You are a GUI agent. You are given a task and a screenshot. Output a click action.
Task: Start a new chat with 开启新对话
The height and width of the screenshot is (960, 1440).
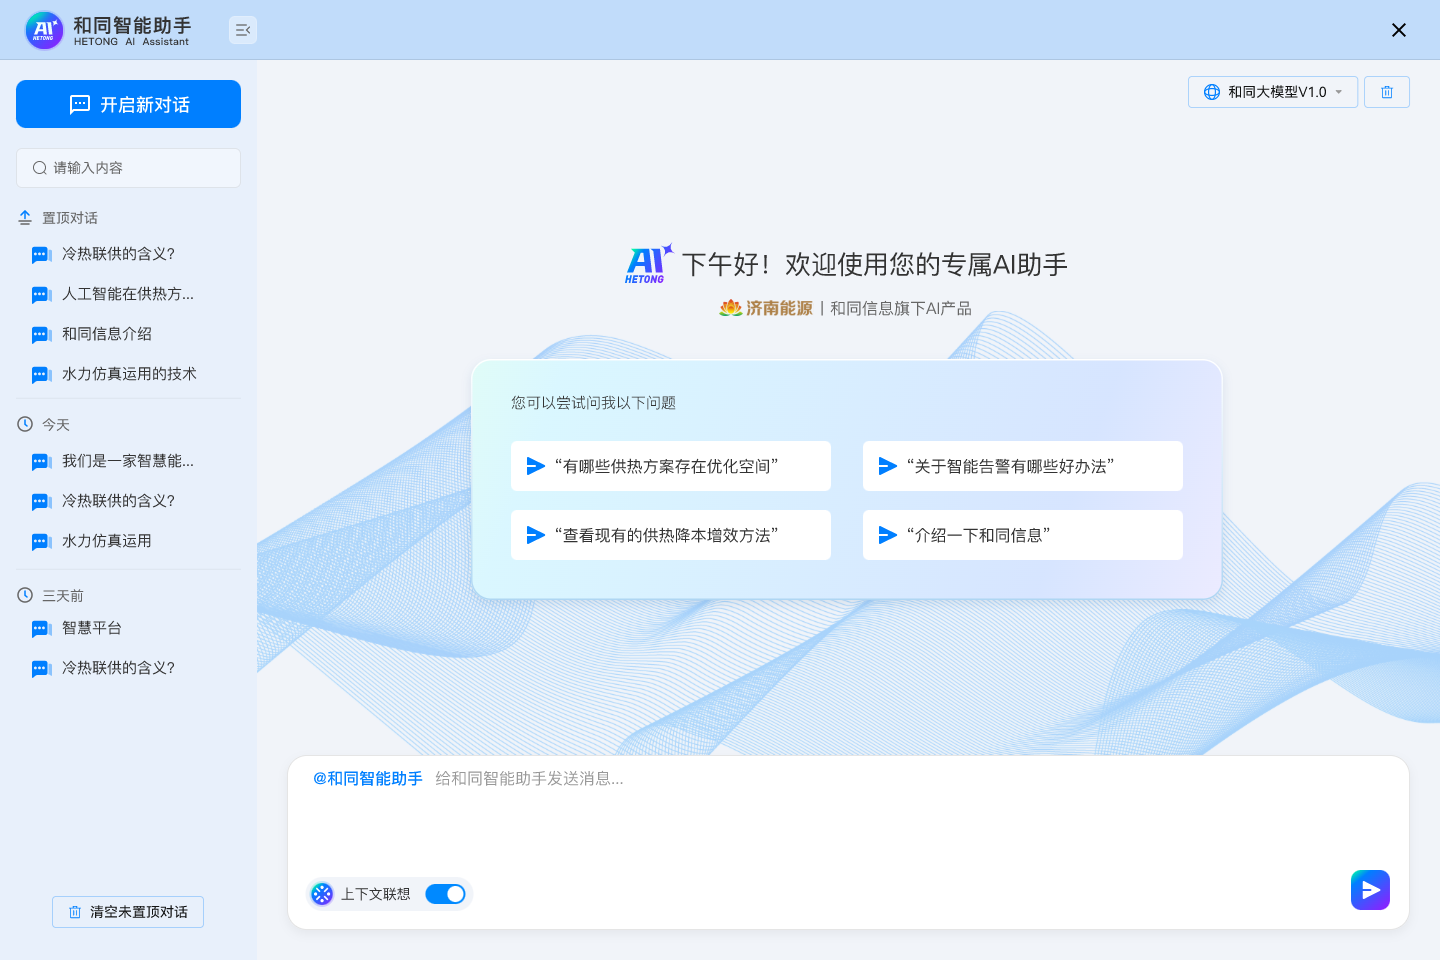click(128, 104)
